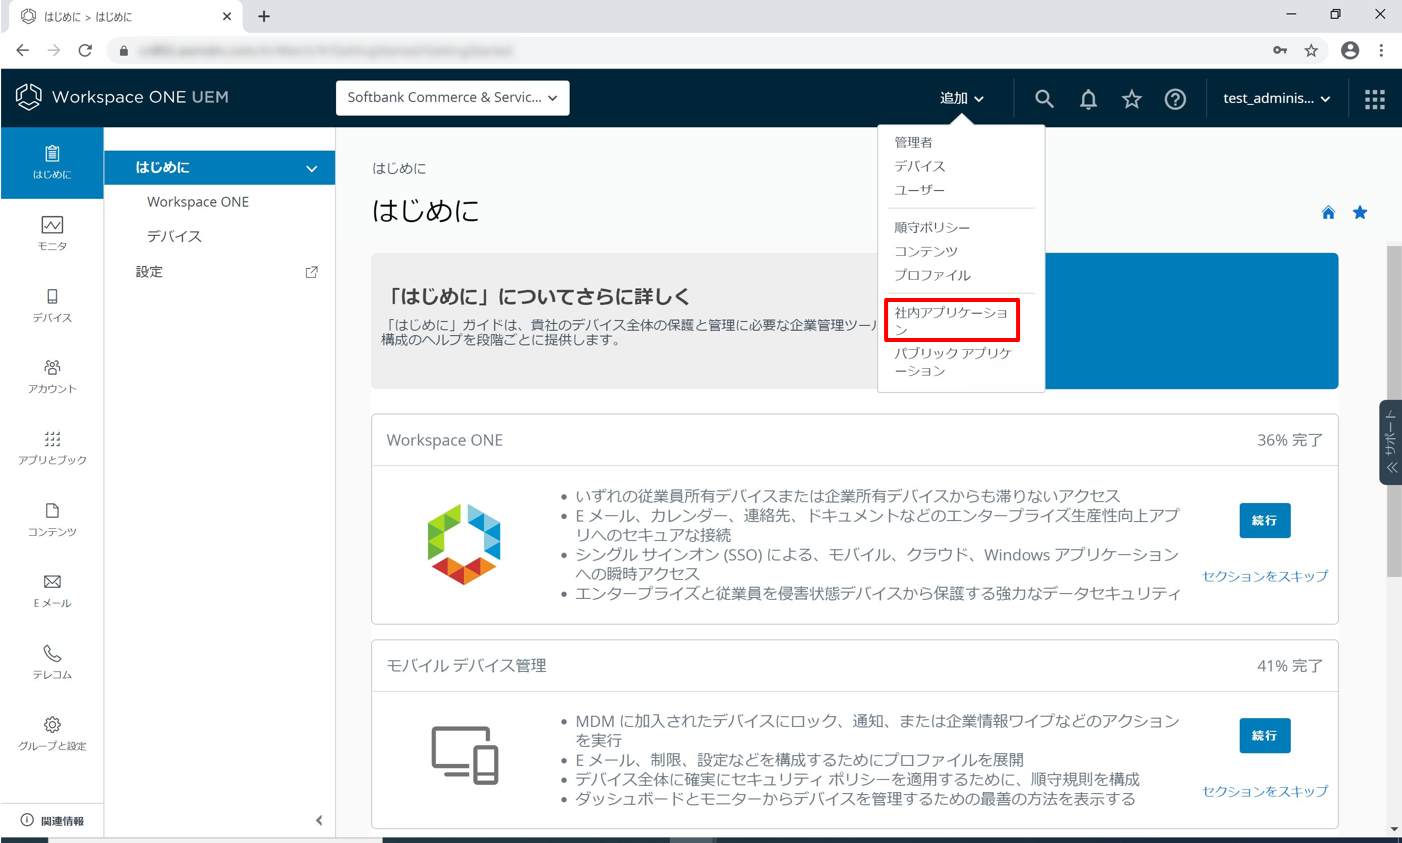The height and width of the screenshot is (843, 1402).
Task: Click the vertical page scrollbar
Action: tap(1394, 410)
